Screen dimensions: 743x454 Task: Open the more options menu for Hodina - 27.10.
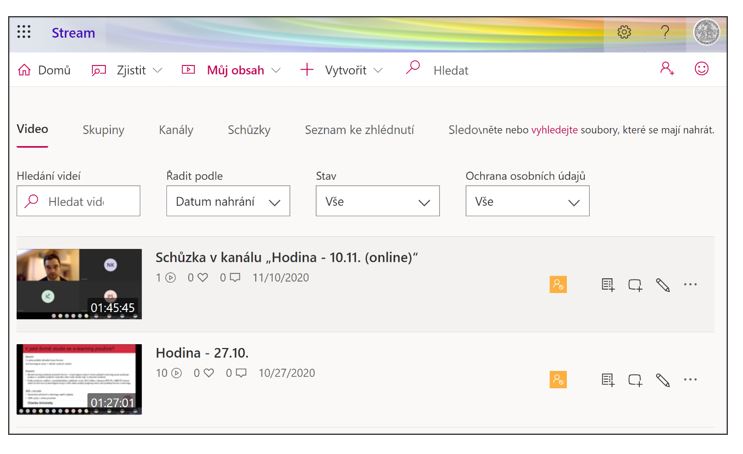tap(690, 380)
